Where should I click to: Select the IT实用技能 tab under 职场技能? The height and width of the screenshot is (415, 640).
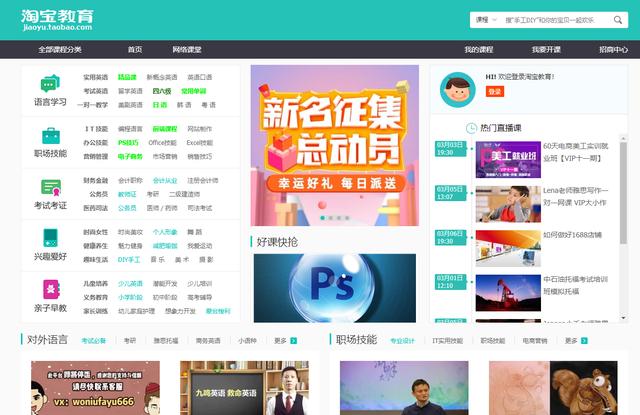[447, 341]
